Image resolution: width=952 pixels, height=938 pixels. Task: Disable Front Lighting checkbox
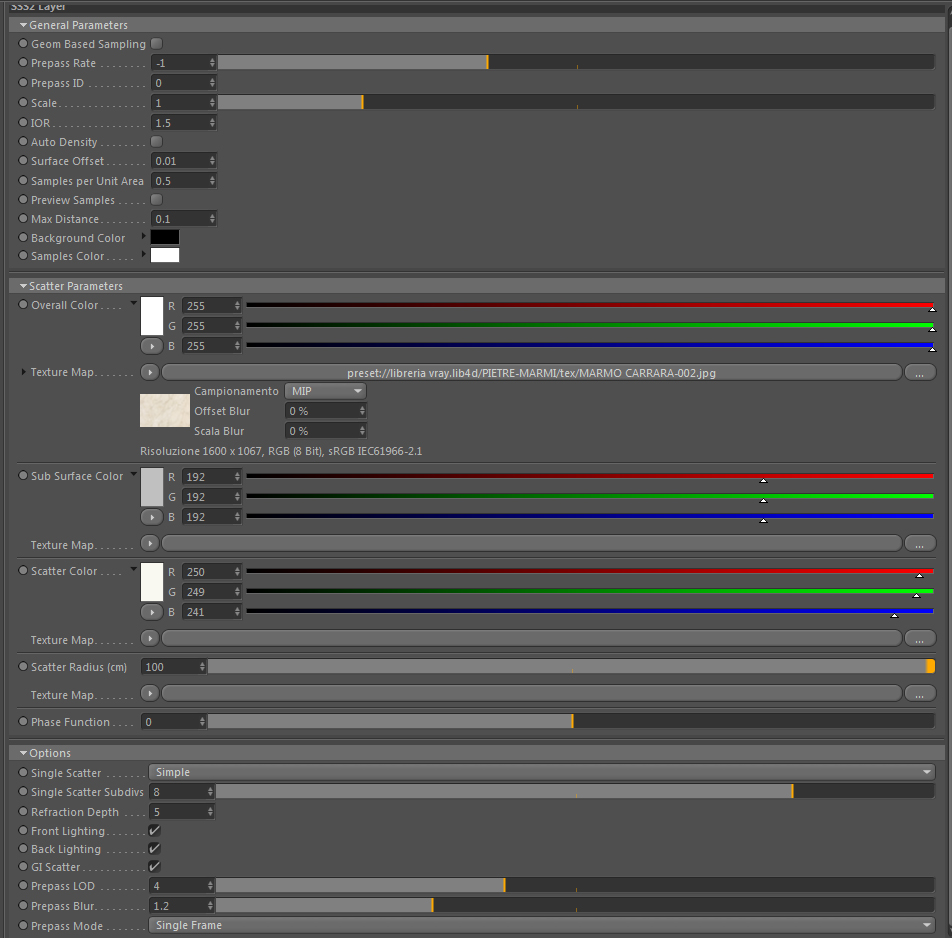pyautogui.click(x=155, y=831)
